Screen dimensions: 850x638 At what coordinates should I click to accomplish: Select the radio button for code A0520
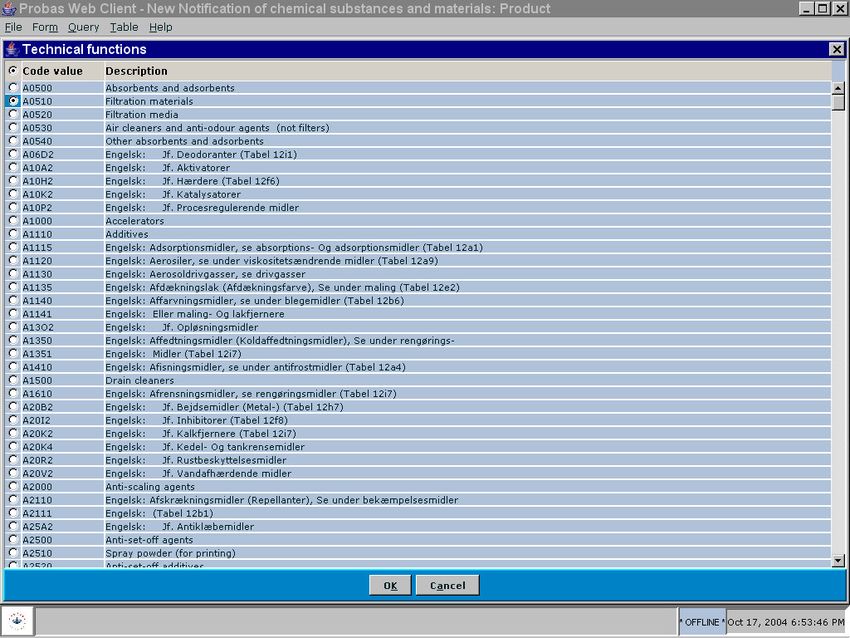click(13, 114)
